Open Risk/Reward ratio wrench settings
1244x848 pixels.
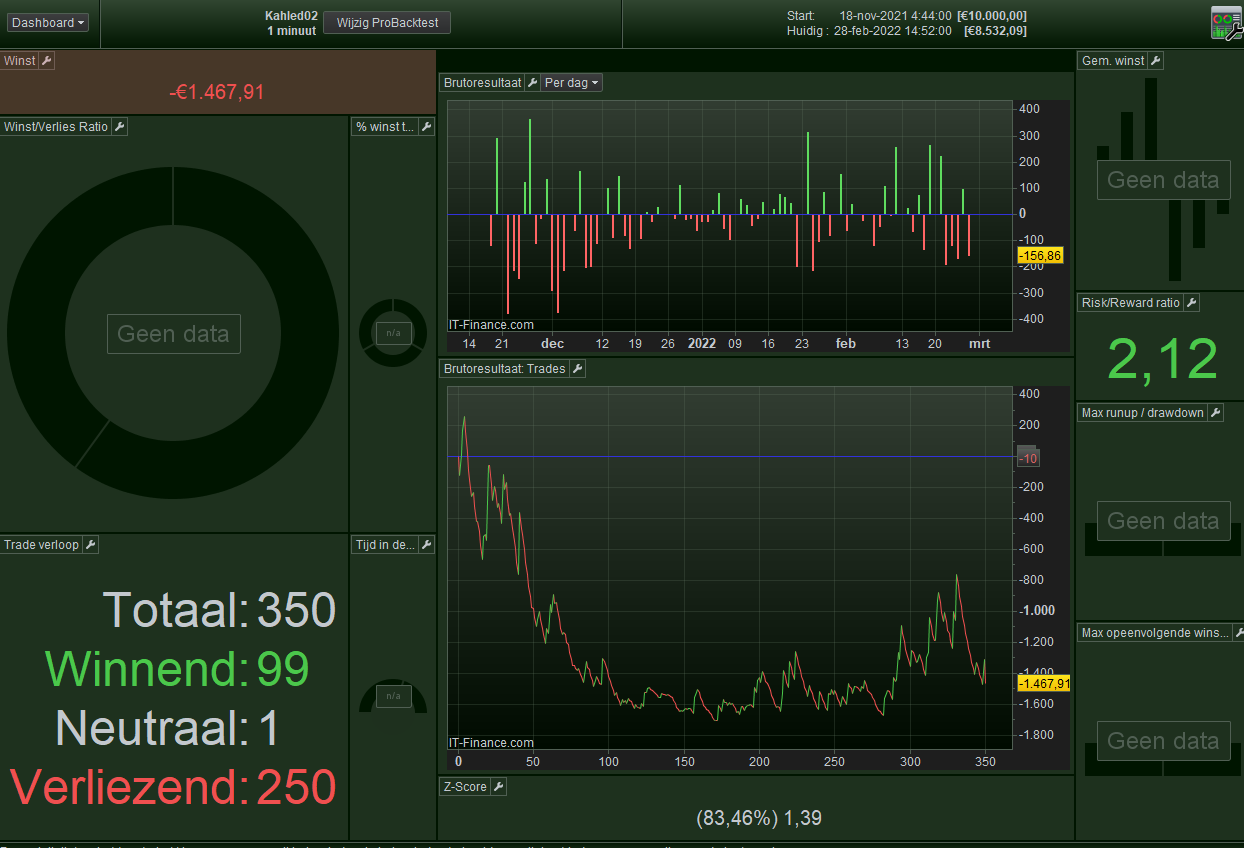point(1190,303)
